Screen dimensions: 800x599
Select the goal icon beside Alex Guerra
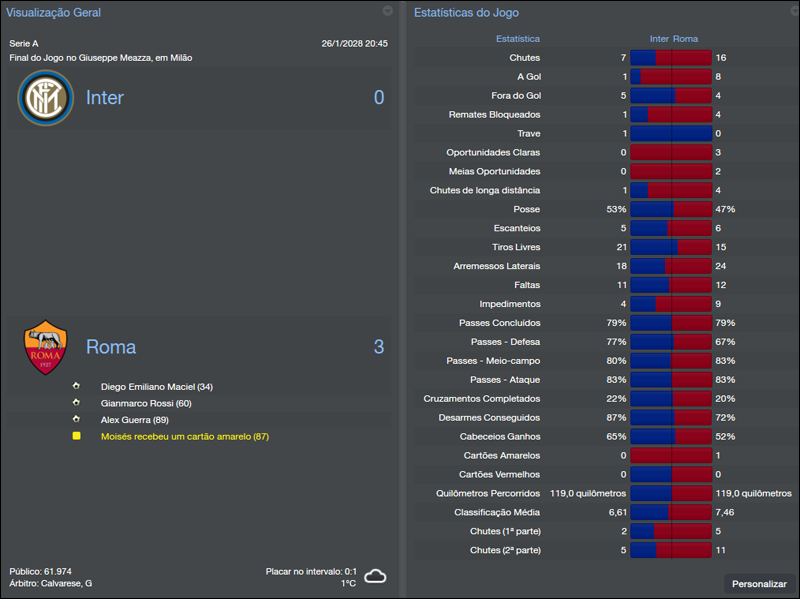(x=77, y=420)
